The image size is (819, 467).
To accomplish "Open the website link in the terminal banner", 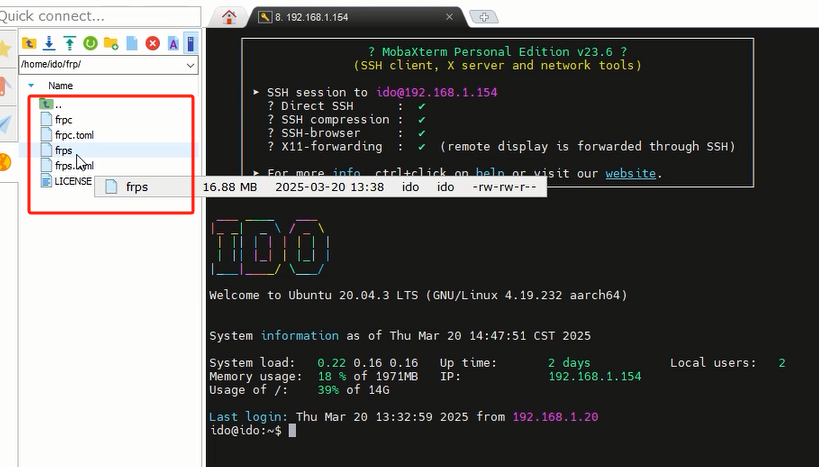I will pos(630,173).
